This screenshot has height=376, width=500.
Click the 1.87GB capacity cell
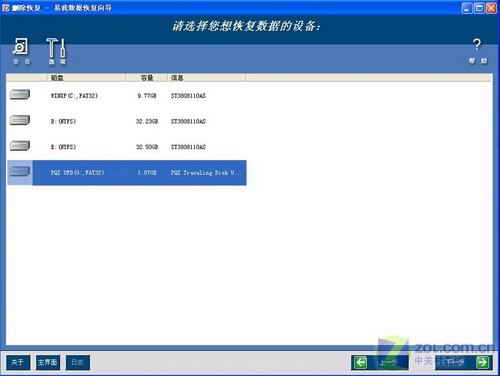click(x=147, y=173)
